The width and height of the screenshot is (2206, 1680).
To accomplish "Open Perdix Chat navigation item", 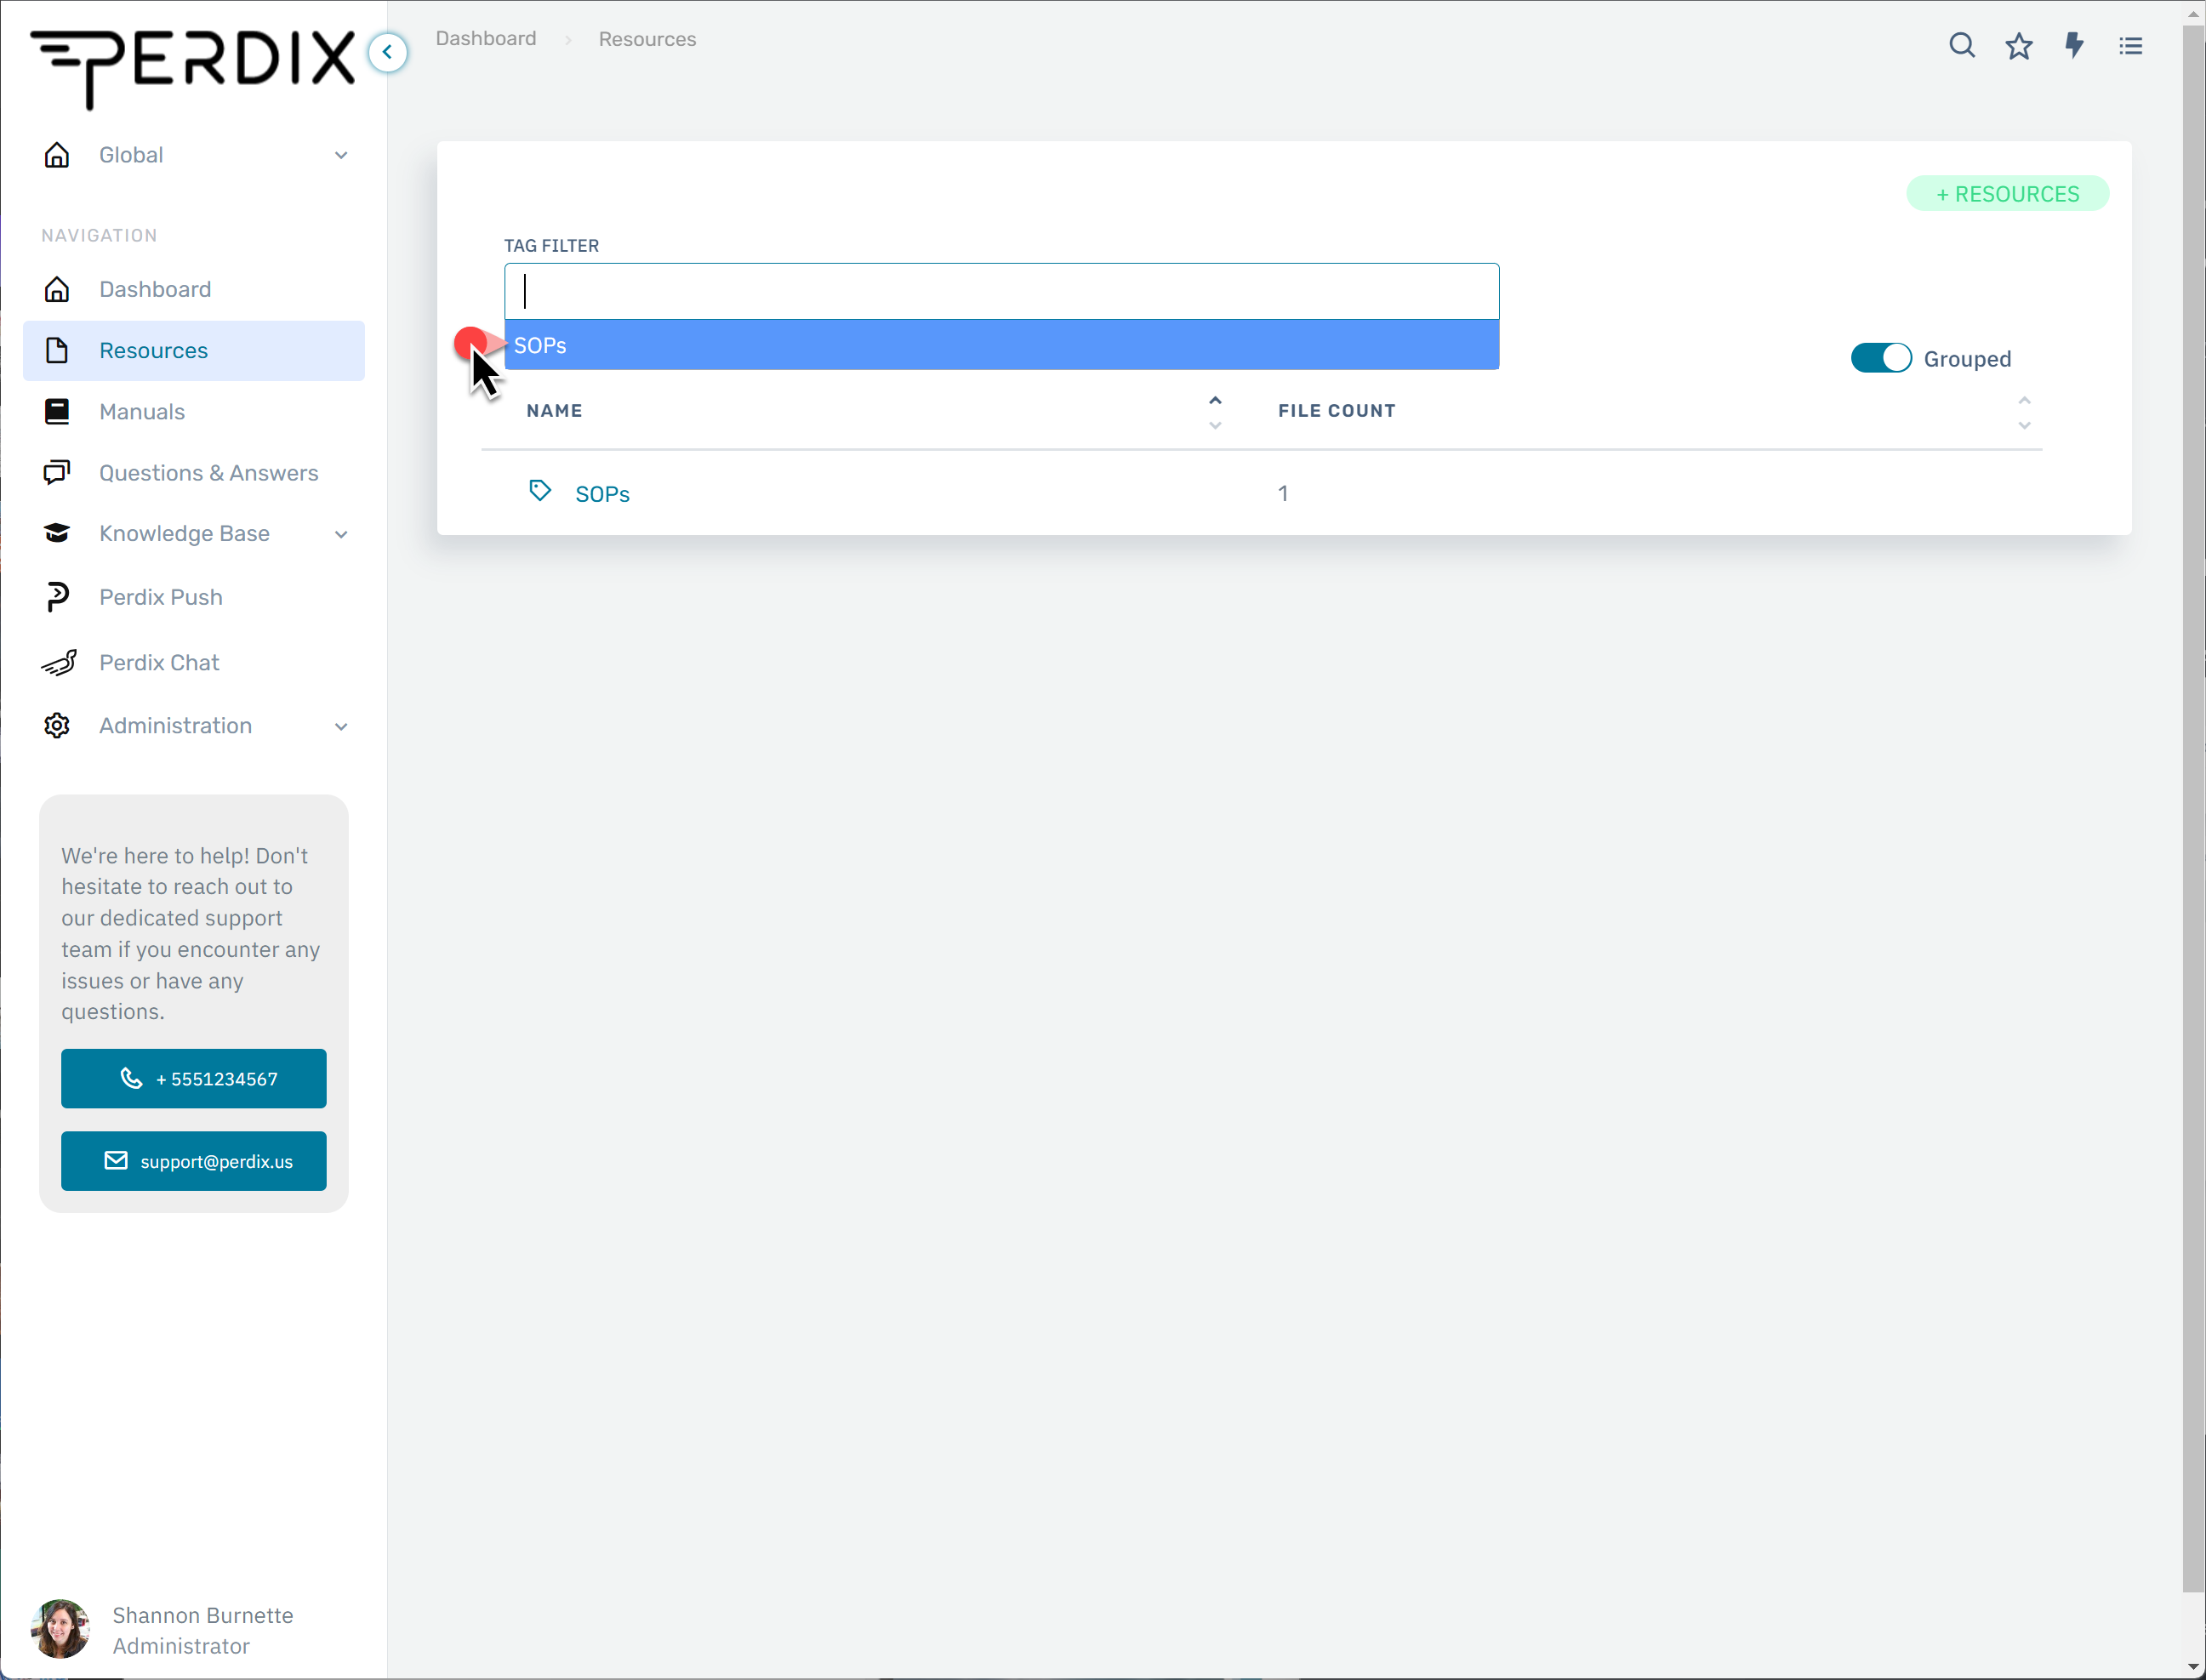I will (194, 662).
